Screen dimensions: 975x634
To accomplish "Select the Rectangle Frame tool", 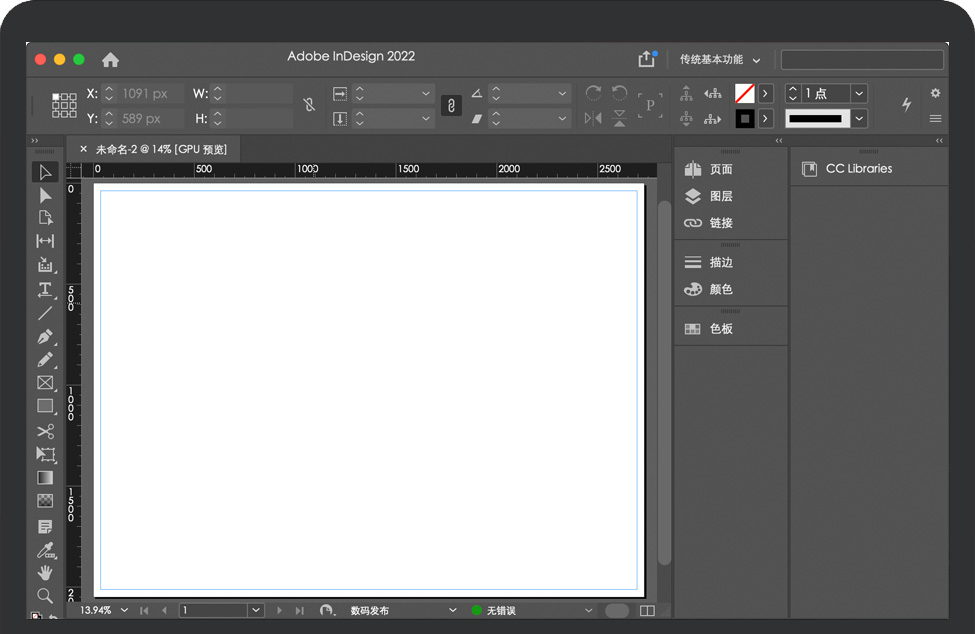I will pyautogui.click(x=45, y=383).
